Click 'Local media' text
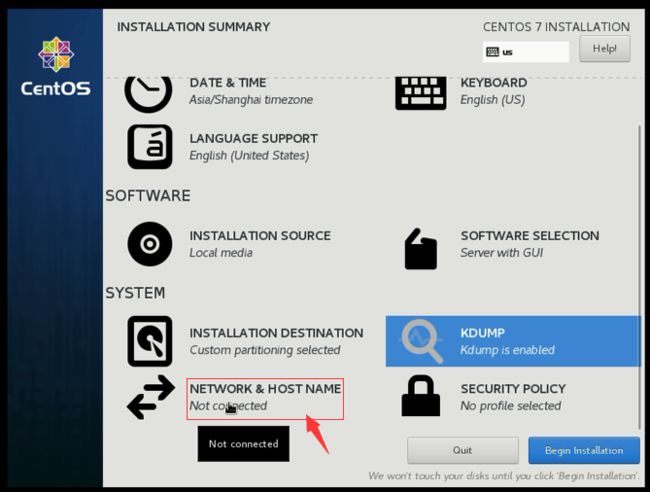 [x=221, y=253]
